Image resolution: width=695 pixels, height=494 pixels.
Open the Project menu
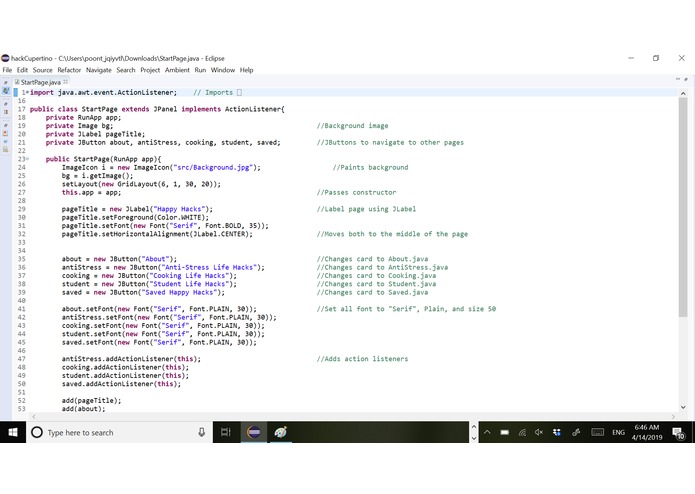click(x=150, y=70)
